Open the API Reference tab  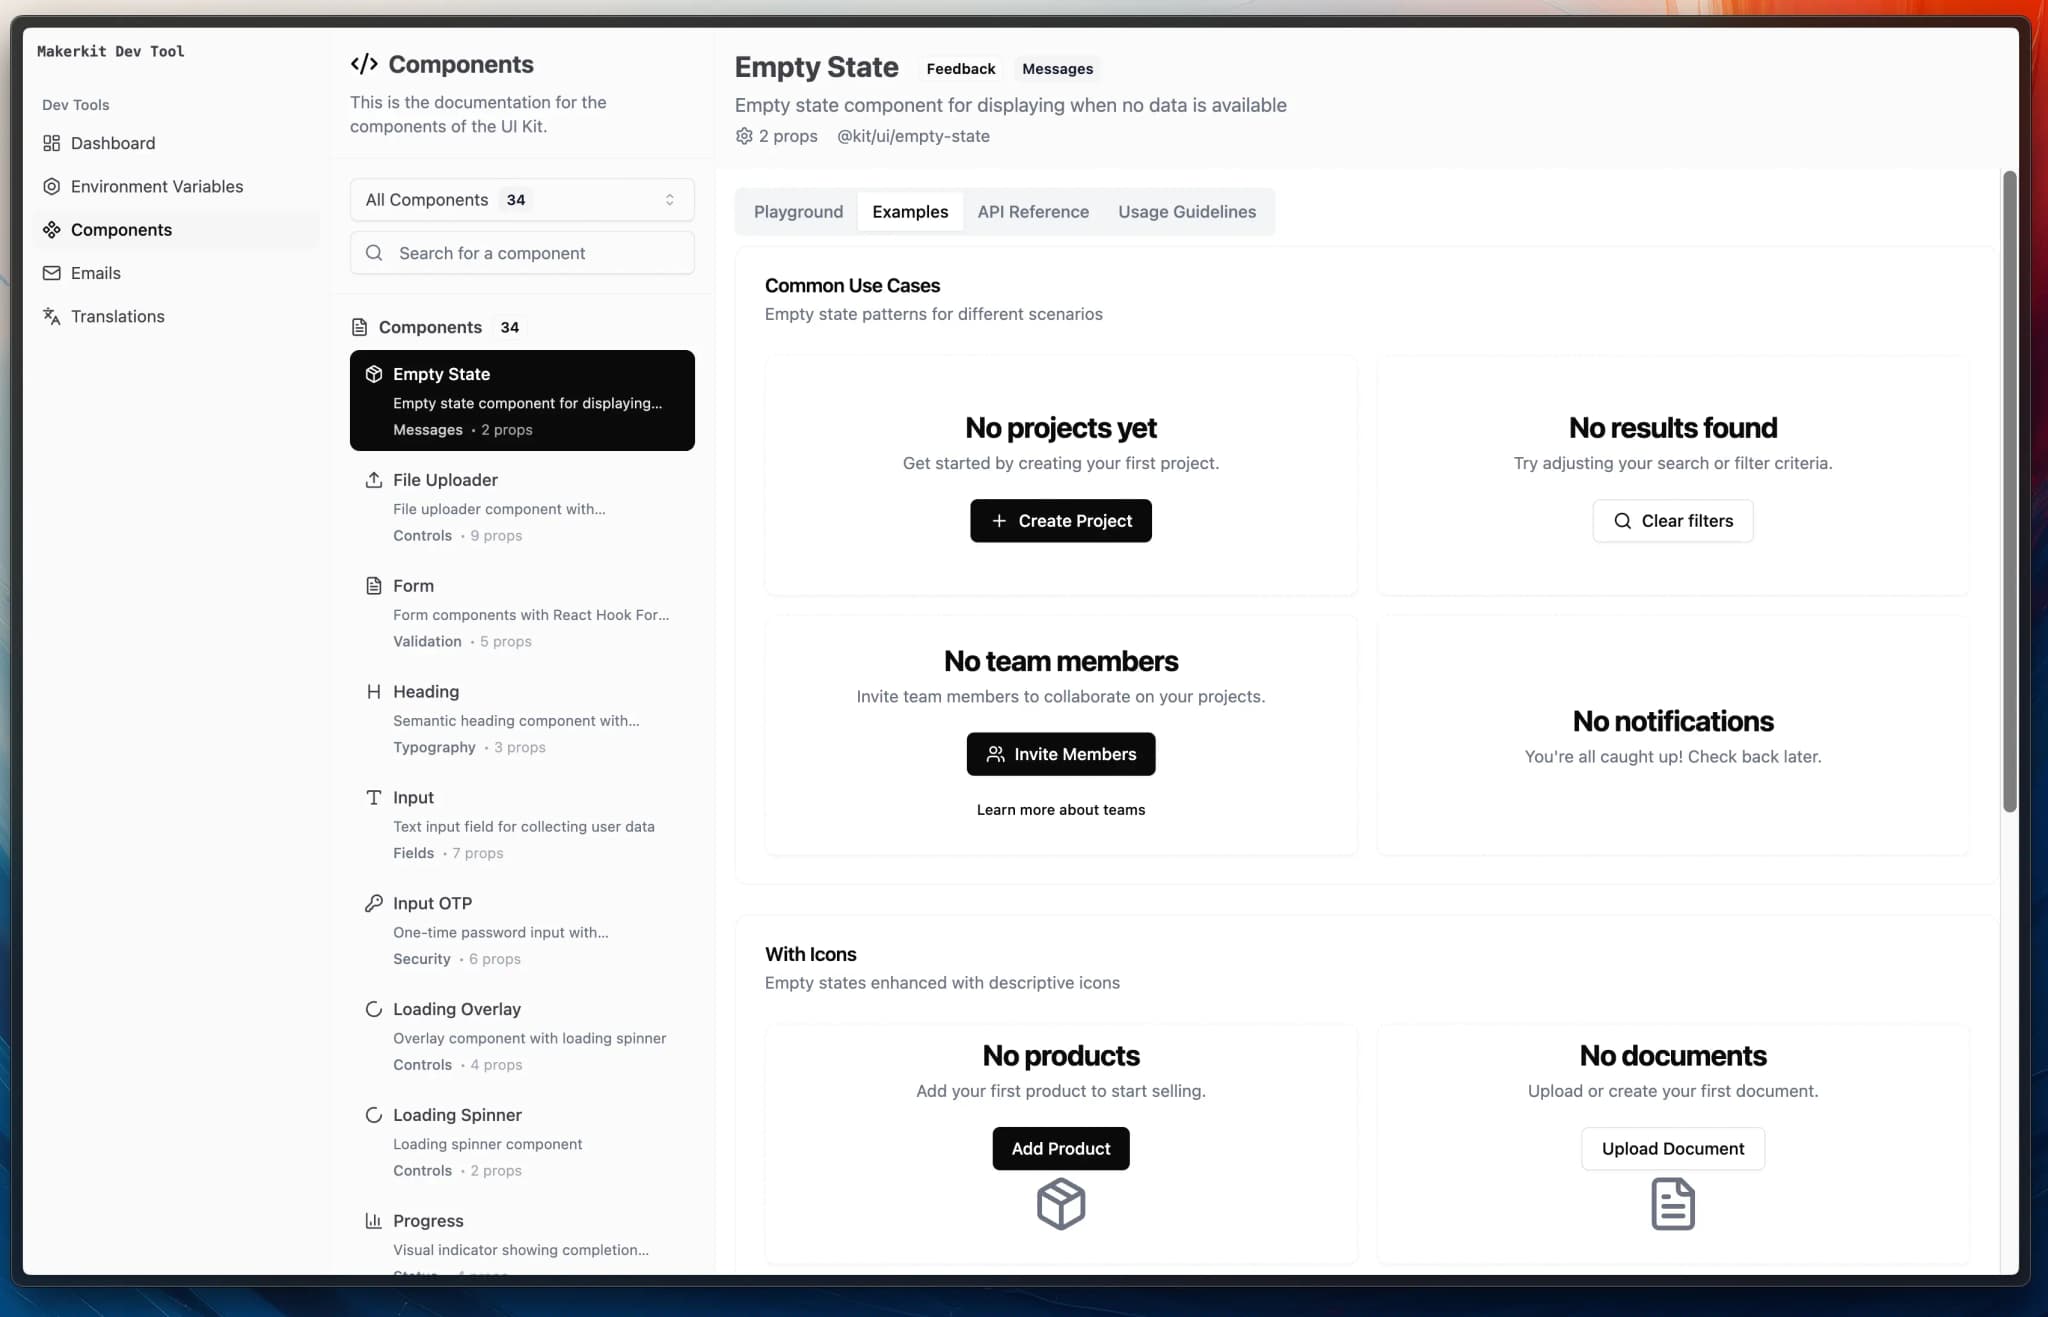click(x=1032, y=211)
